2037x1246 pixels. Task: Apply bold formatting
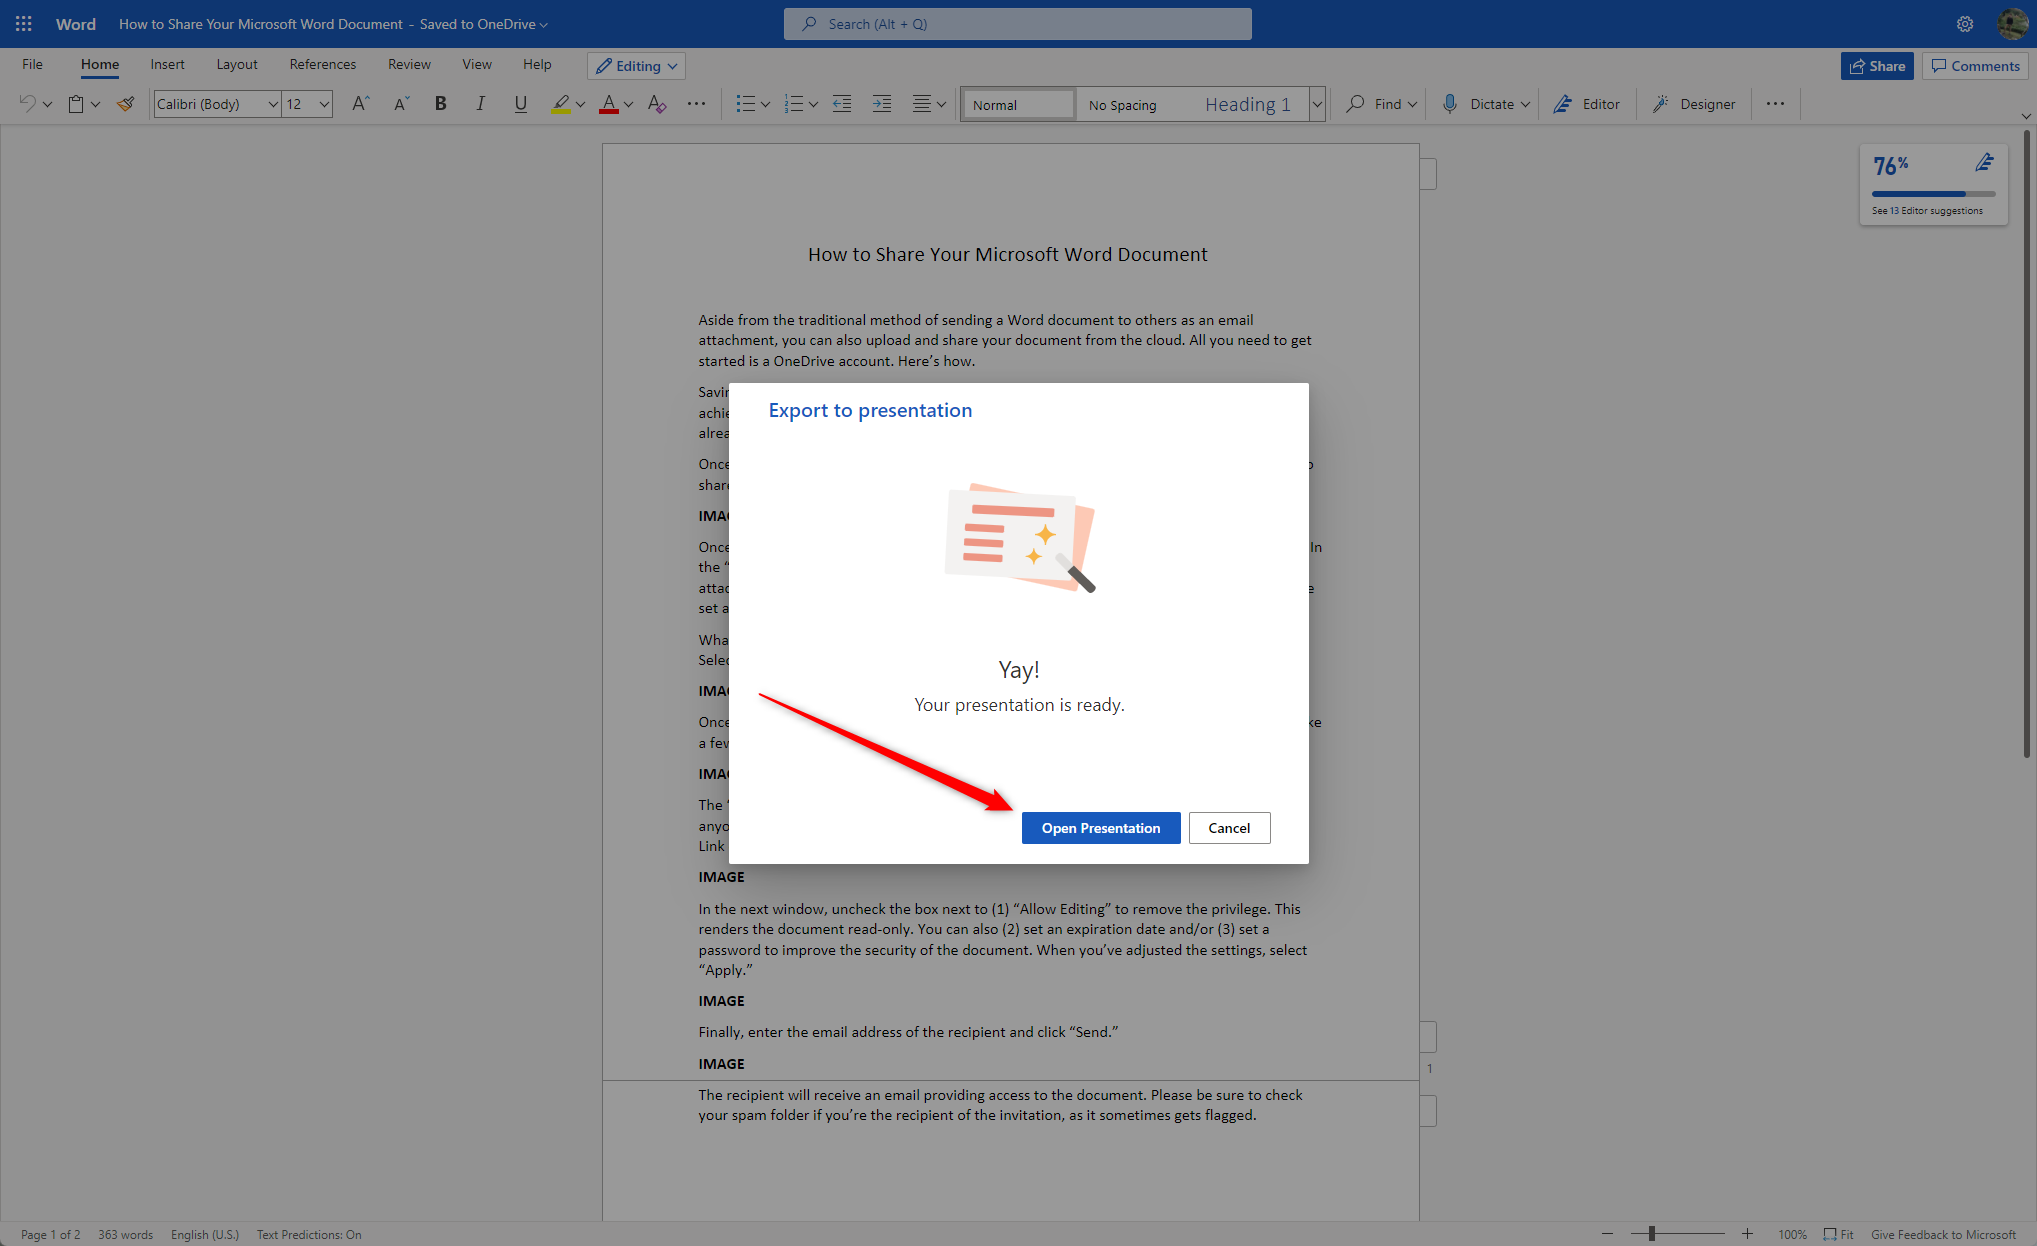coord(440,103)
